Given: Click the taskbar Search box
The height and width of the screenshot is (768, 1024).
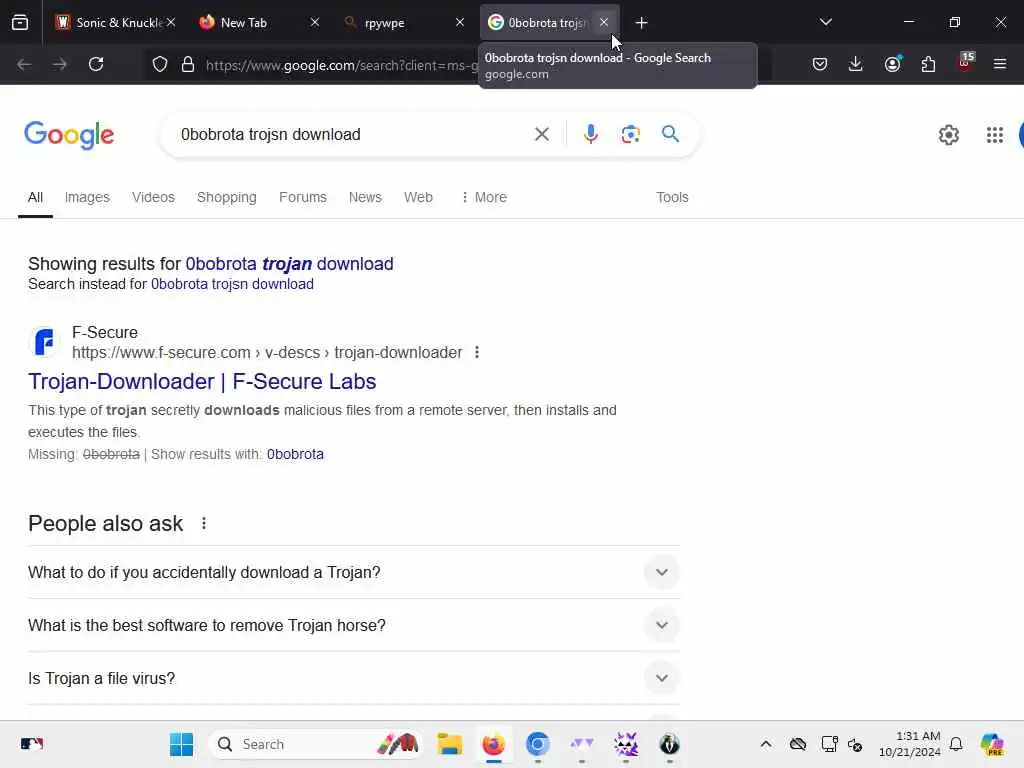Looking at the screenshot, I should coord(315,744).
